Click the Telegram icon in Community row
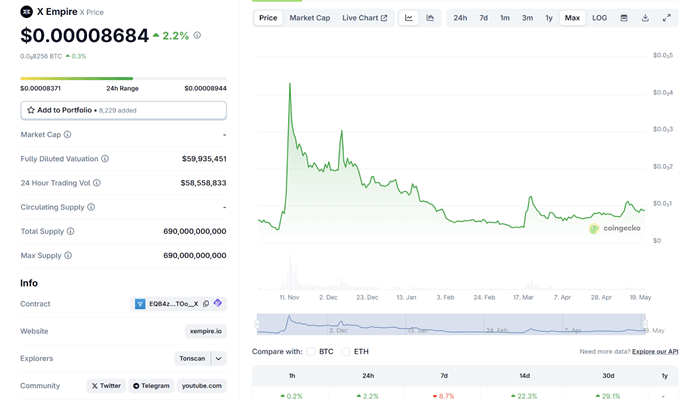Viewport: 700px width, 400px height. 136,386
